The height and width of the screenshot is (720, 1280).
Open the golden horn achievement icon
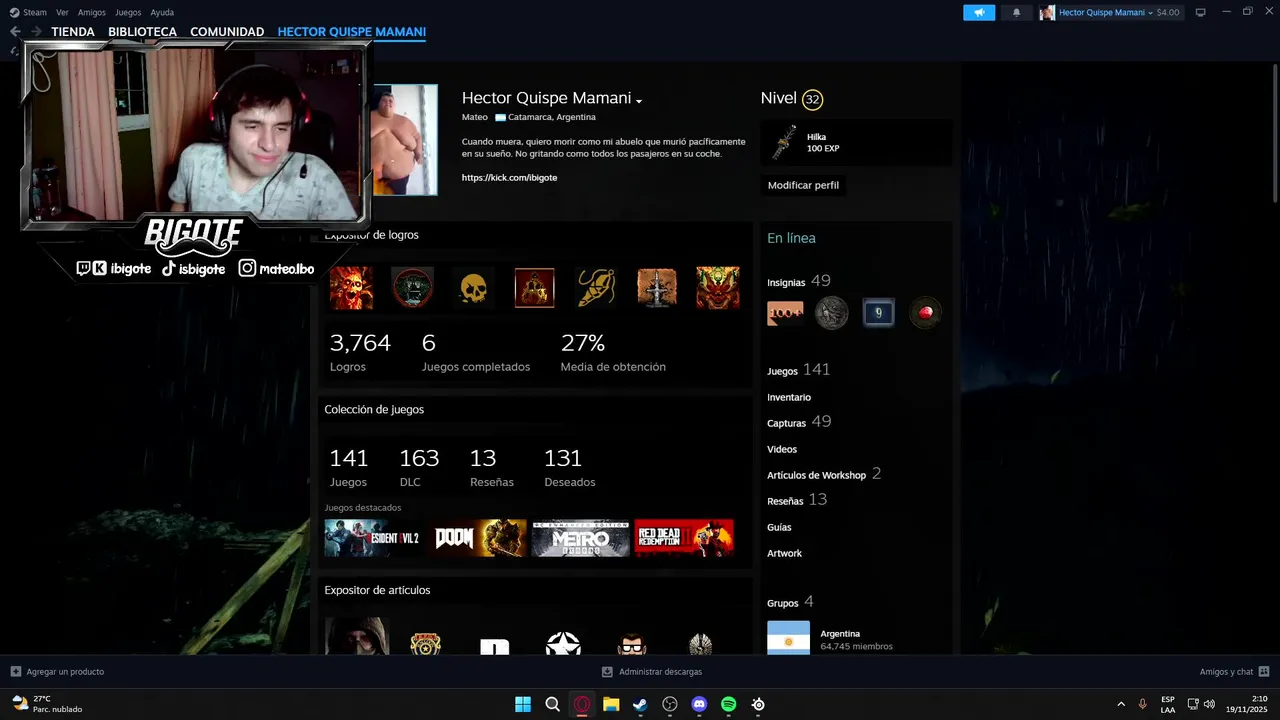596,288
